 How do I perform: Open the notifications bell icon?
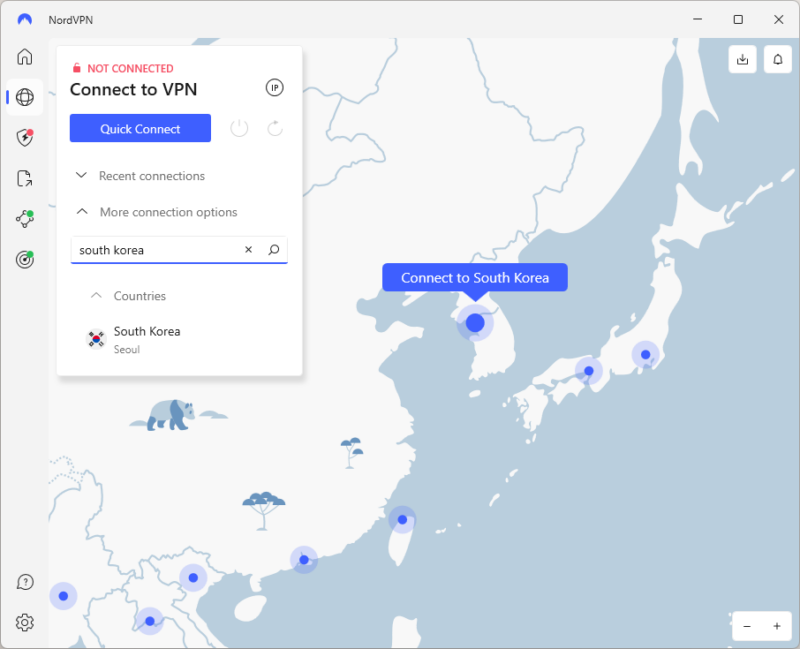coord(778,60)
